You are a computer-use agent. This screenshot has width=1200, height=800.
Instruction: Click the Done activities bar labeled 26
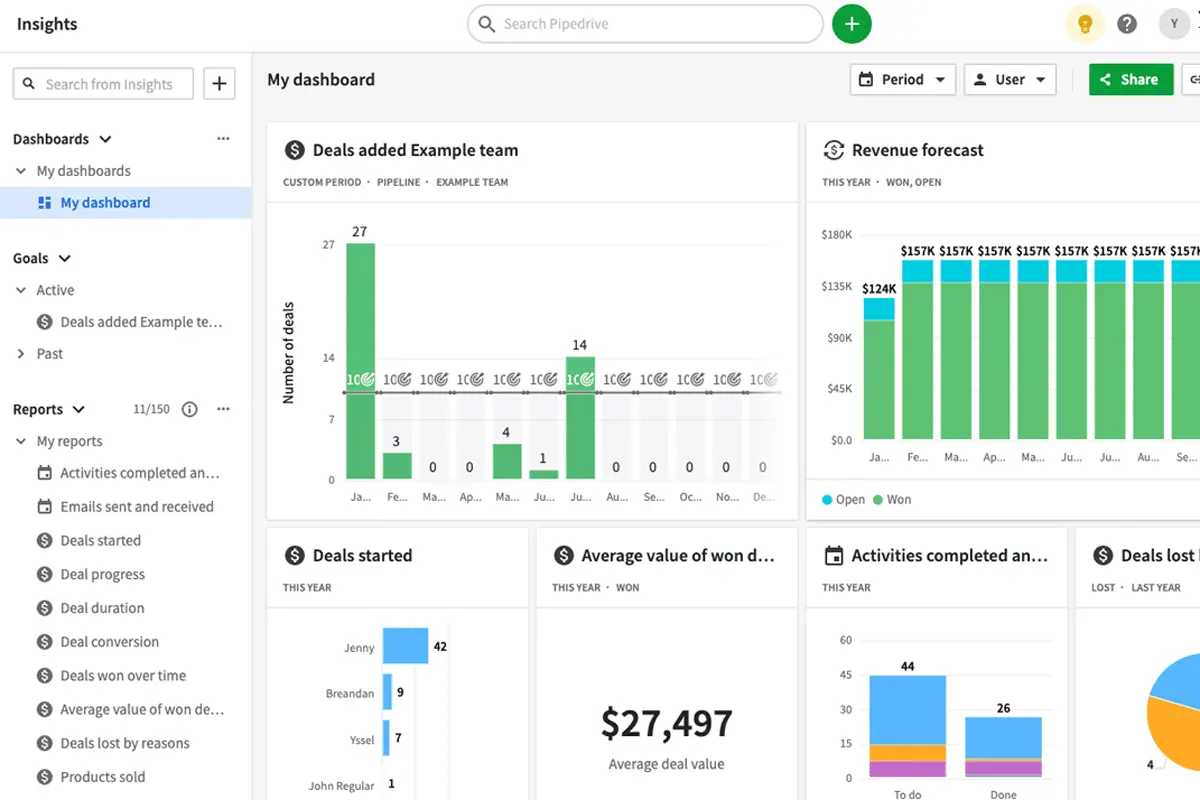coord(1003,747)
